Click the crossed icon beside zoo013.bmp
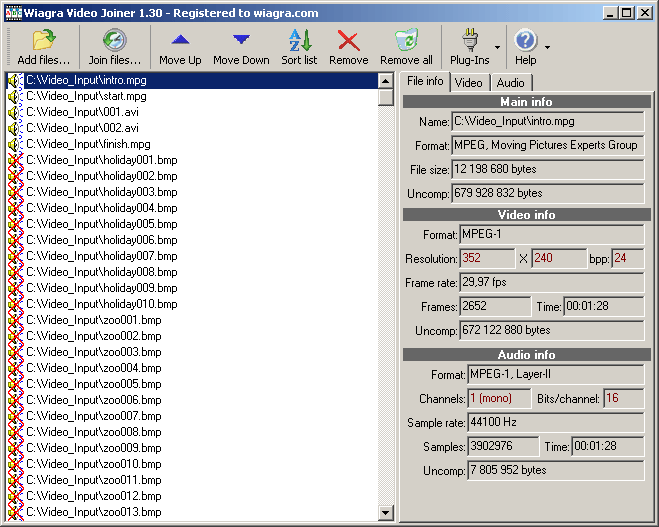Screen dimensions: 659x527 coord(16,512)
